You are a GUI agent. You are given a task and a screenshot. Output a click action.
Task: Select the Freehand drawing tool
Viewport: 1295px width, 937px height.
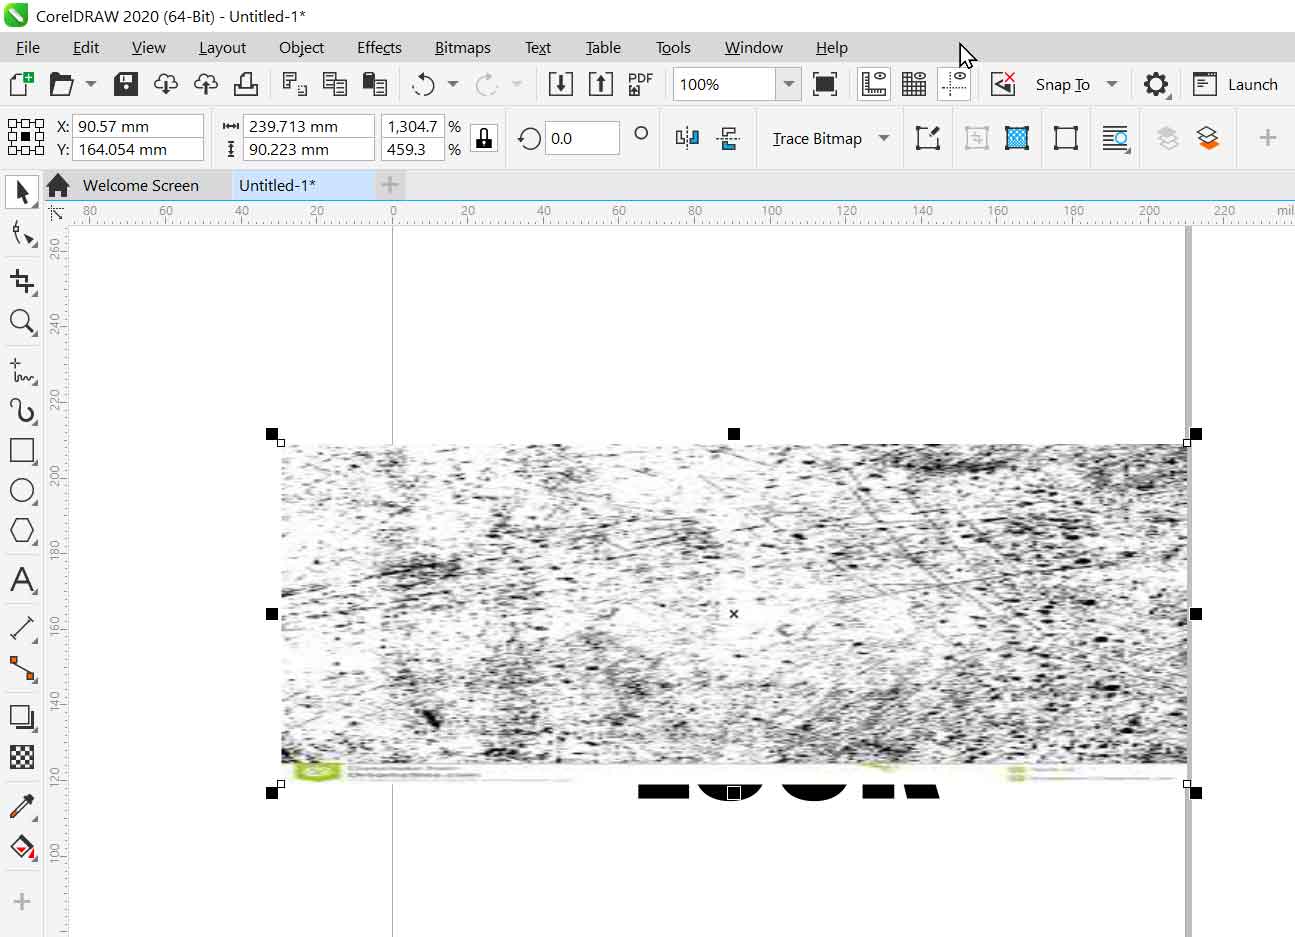point(22,371)
